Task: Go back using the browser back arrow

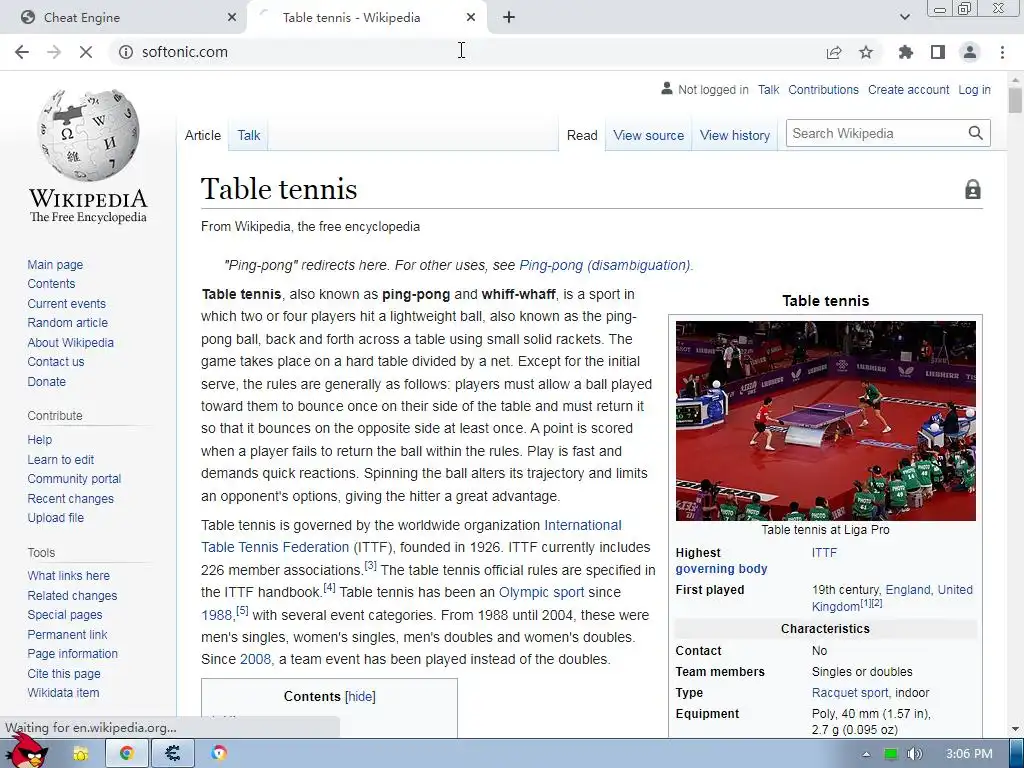Action: click(x=22, y=52)
